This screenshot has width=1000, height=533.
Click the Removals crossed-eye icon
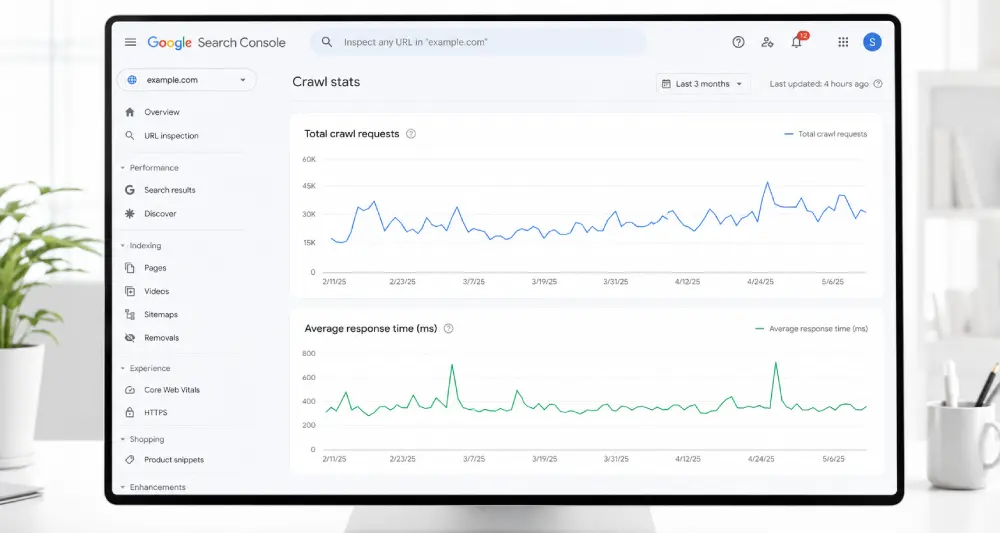130,338
